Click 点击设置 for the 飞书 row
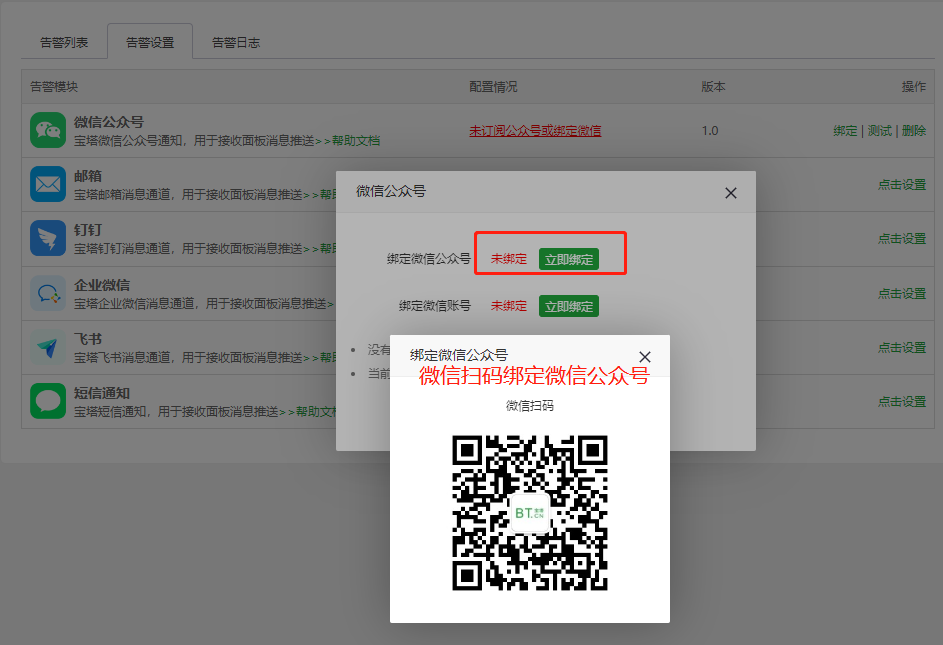The image size is (943, 645). click(902, 348)
